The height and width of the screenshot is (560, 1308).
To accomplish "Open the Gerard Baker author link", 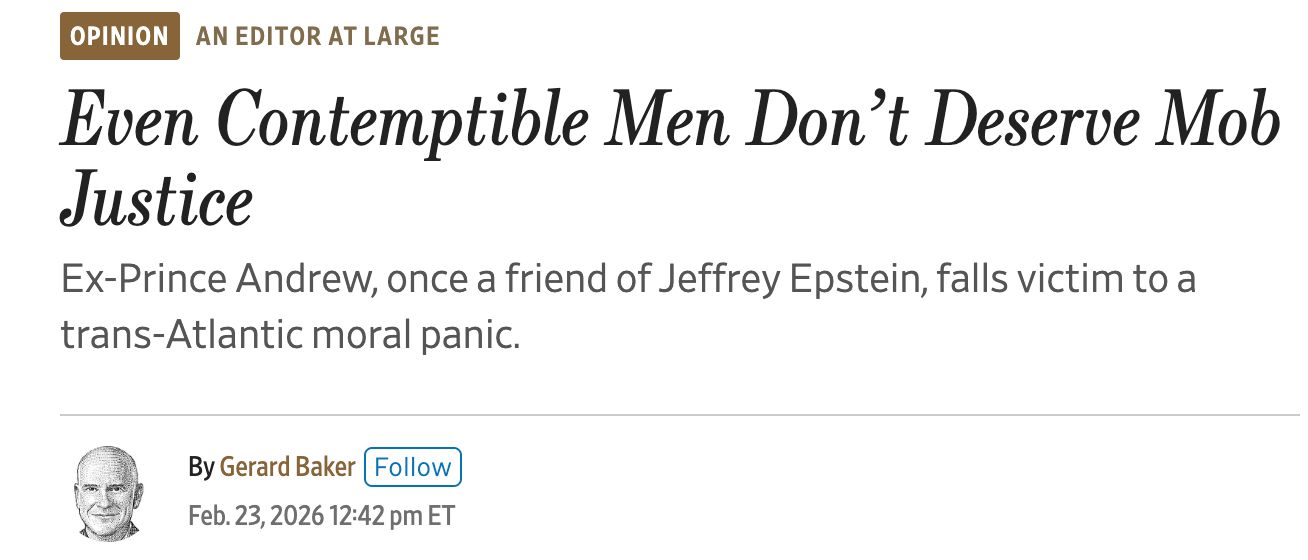I will [287, 467].
